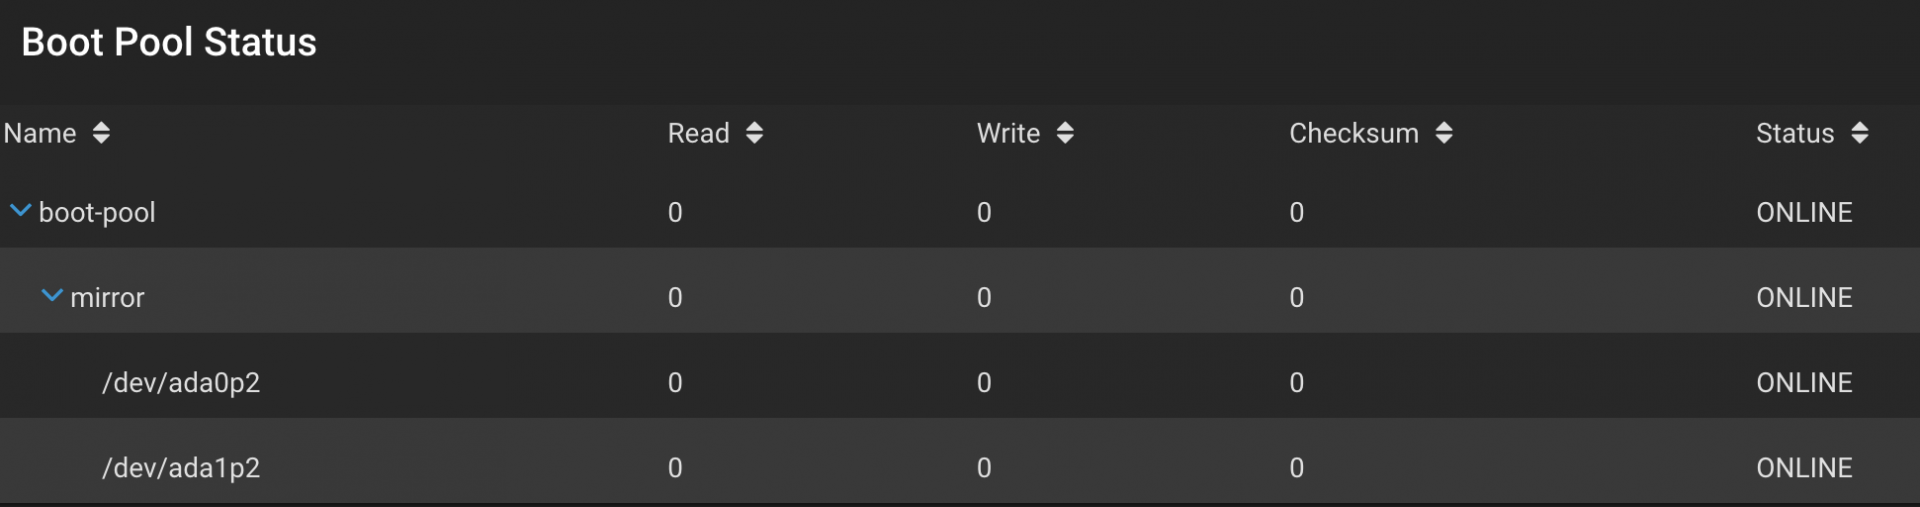Viewport: 1920px width, 507px height.
Task: Click the Checksum column sort arrows
Action: coord(1444,133)
